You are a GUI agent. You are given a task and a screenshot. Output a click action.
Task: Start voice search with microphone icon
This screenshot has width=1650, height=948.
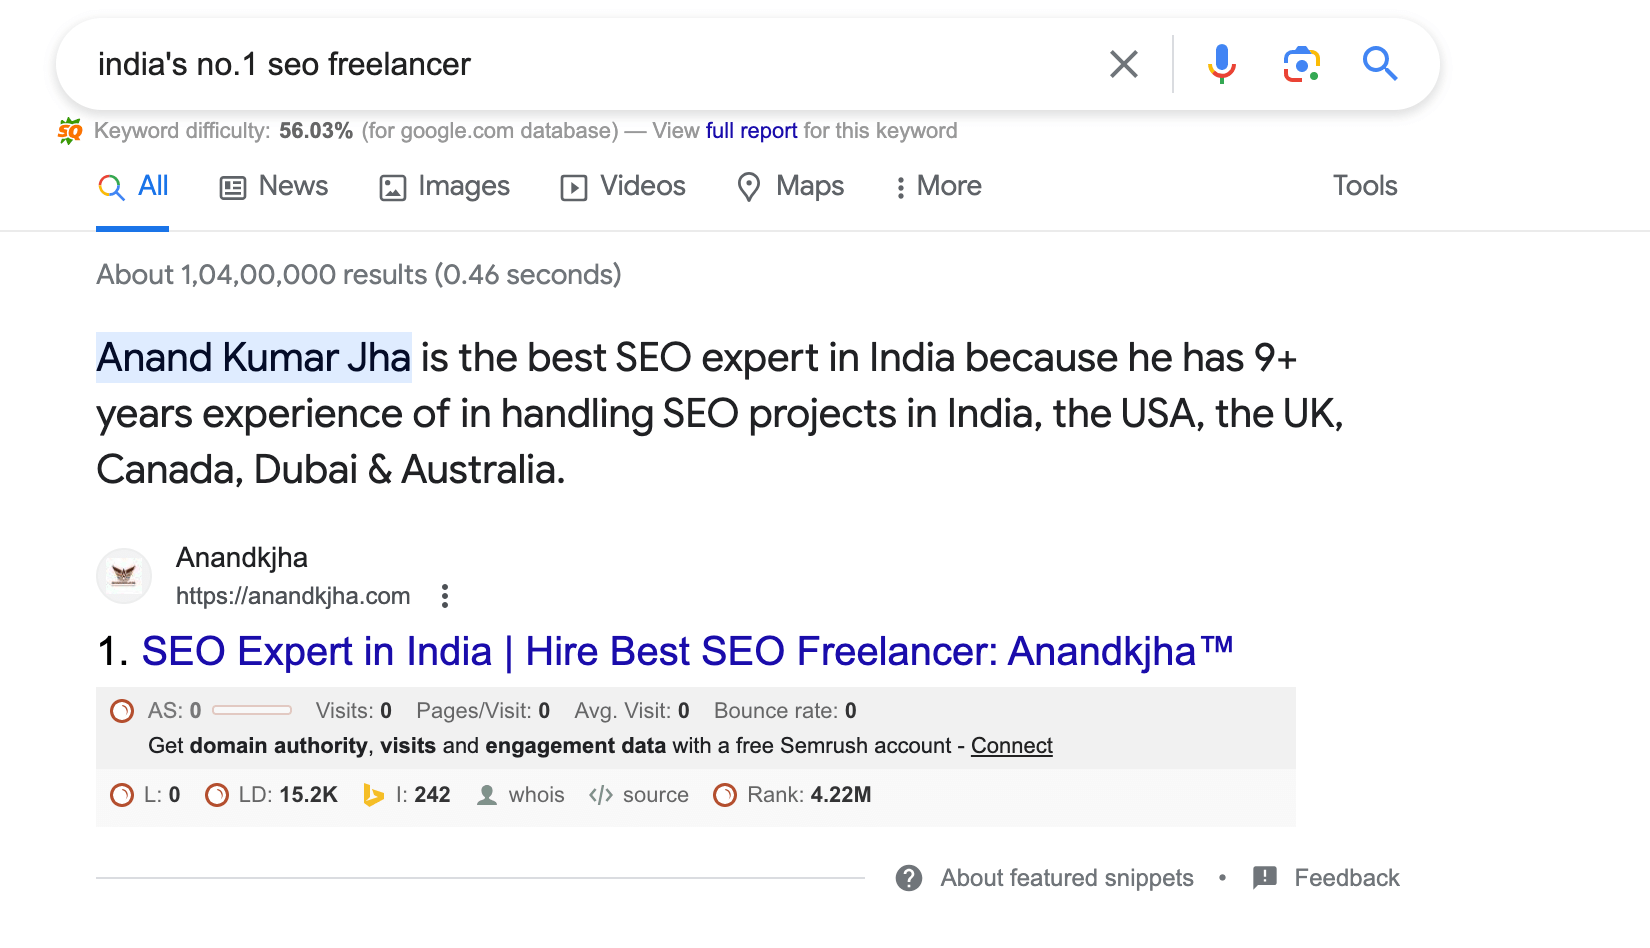[x=1221, y=64]
